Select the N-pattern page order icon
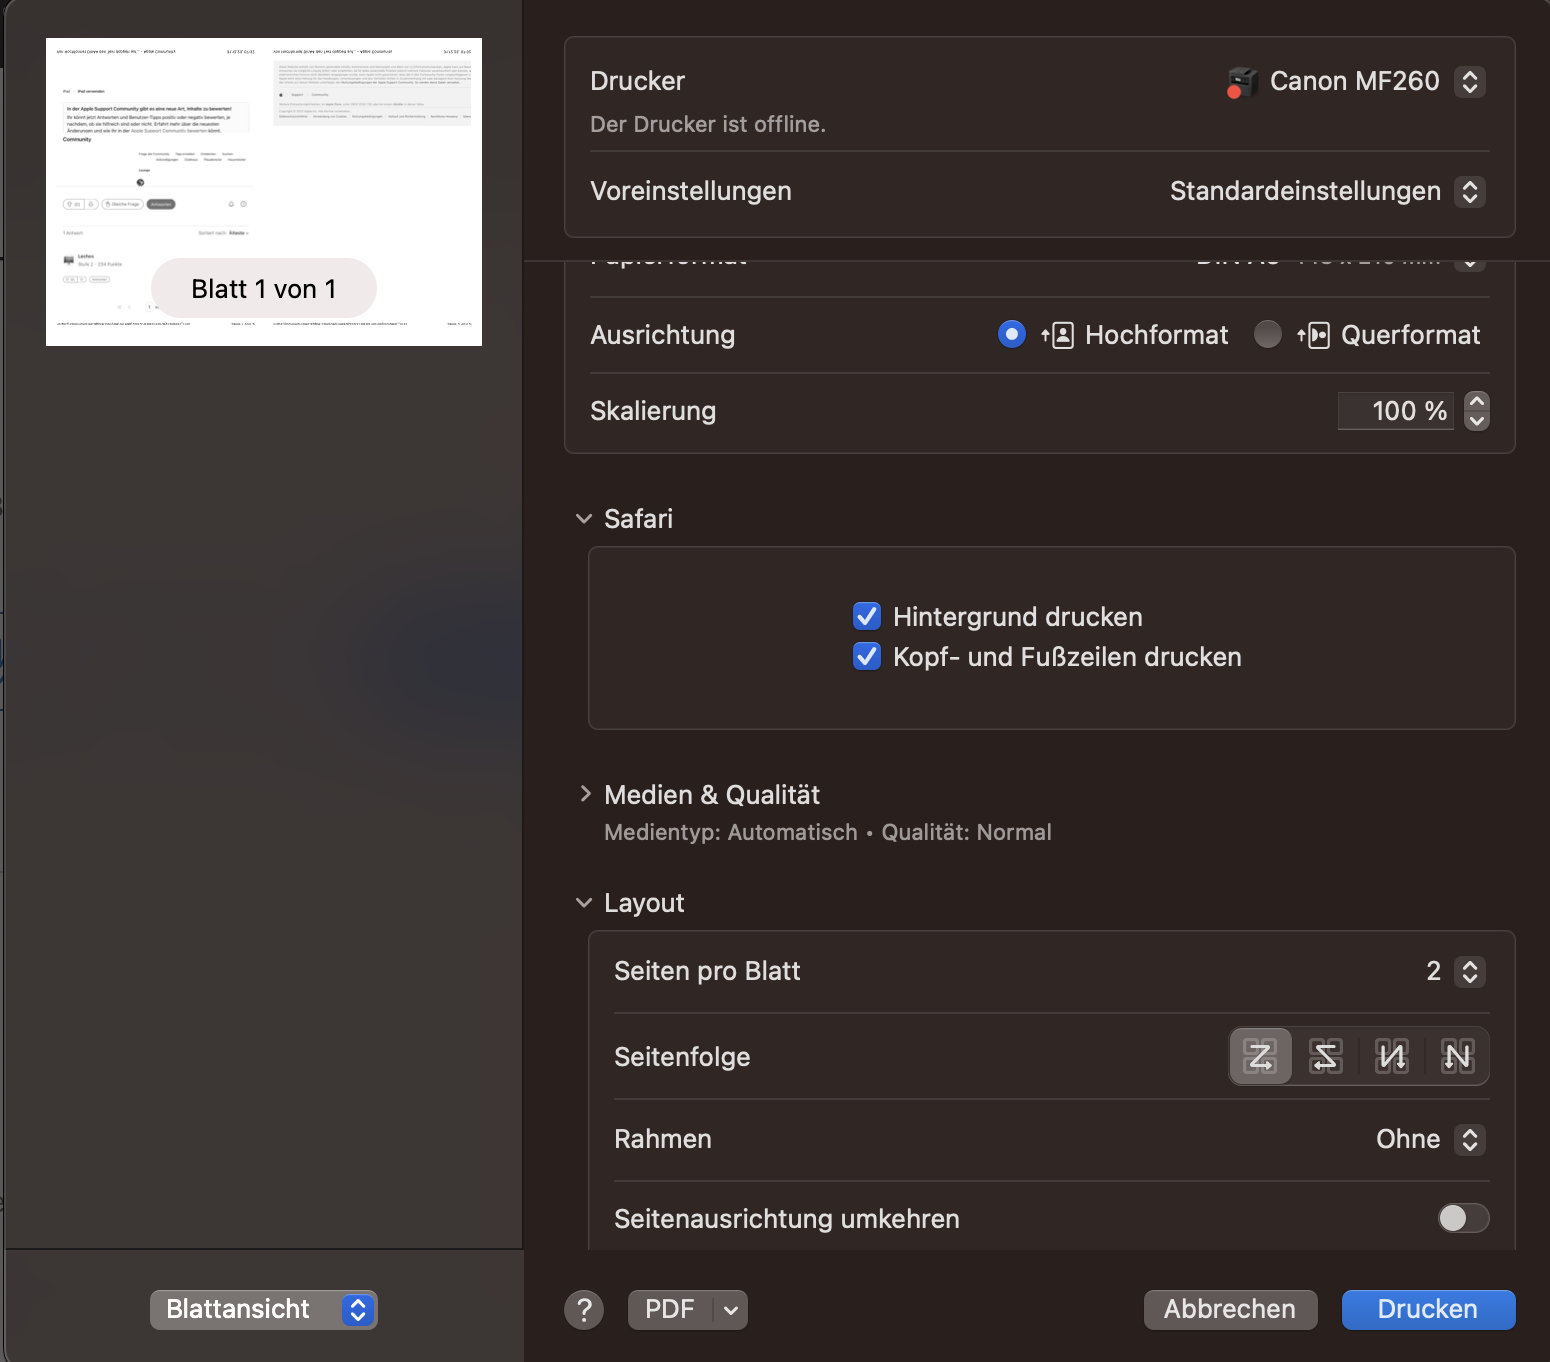 (x=1457, y=1056)
